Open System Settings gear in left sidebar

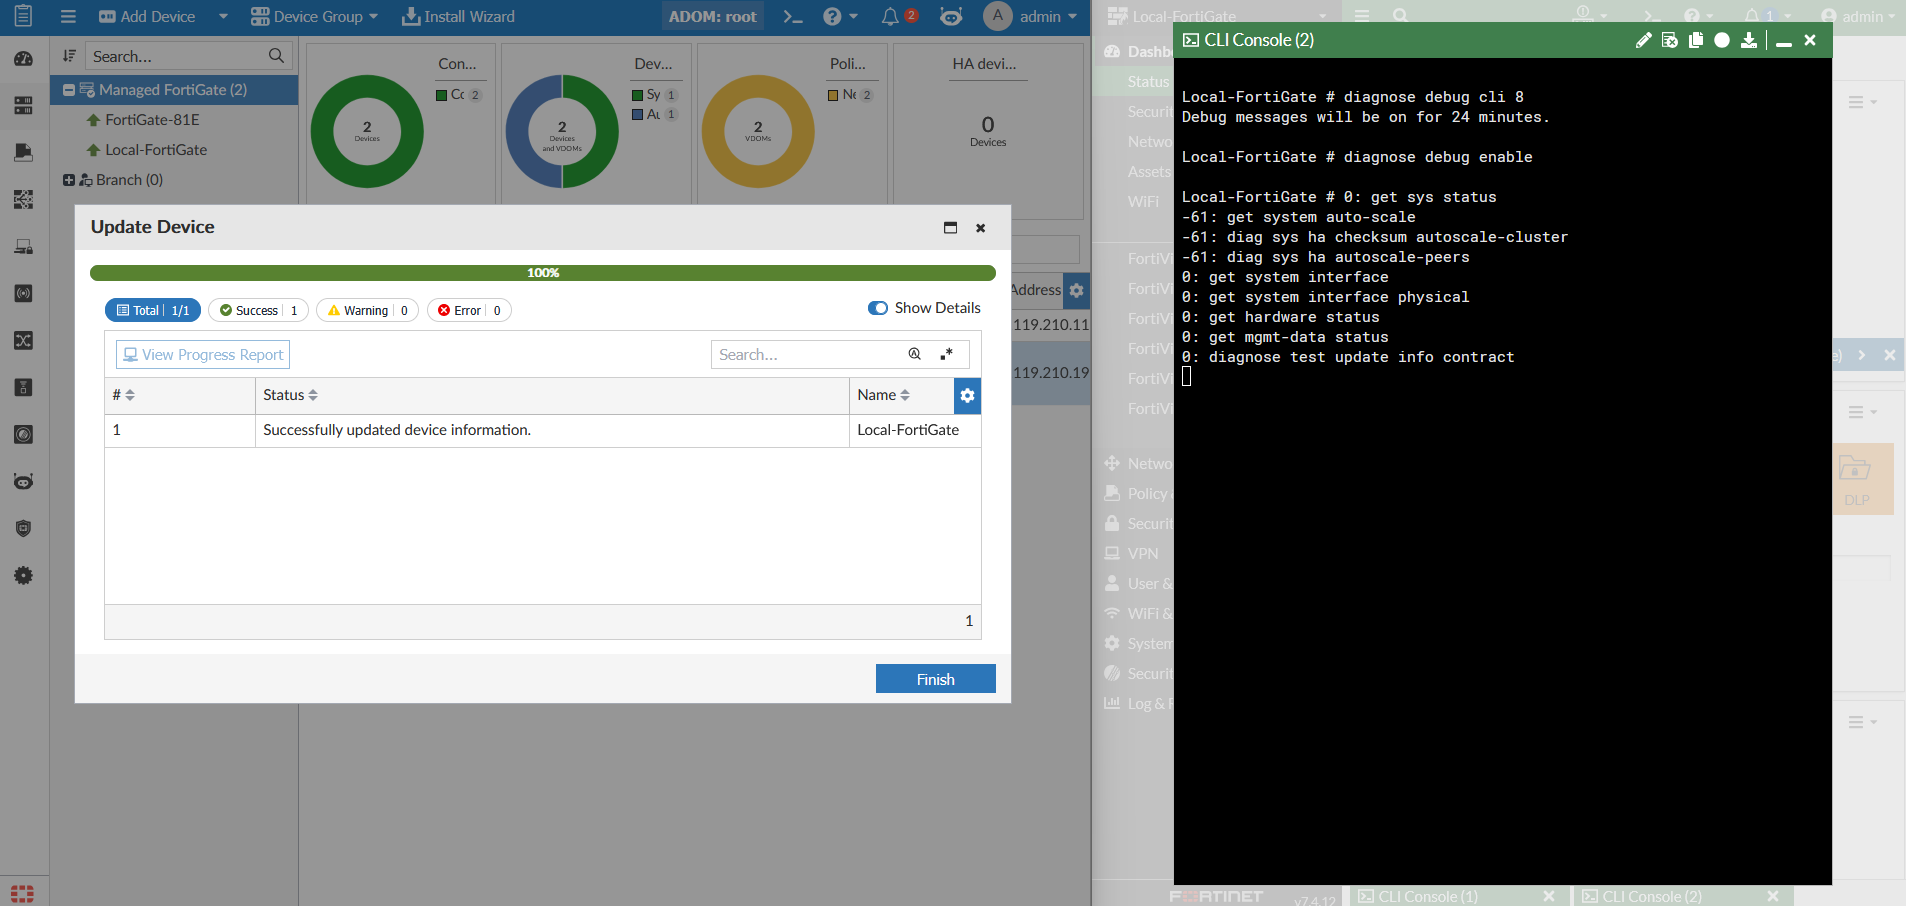[24, 576]
